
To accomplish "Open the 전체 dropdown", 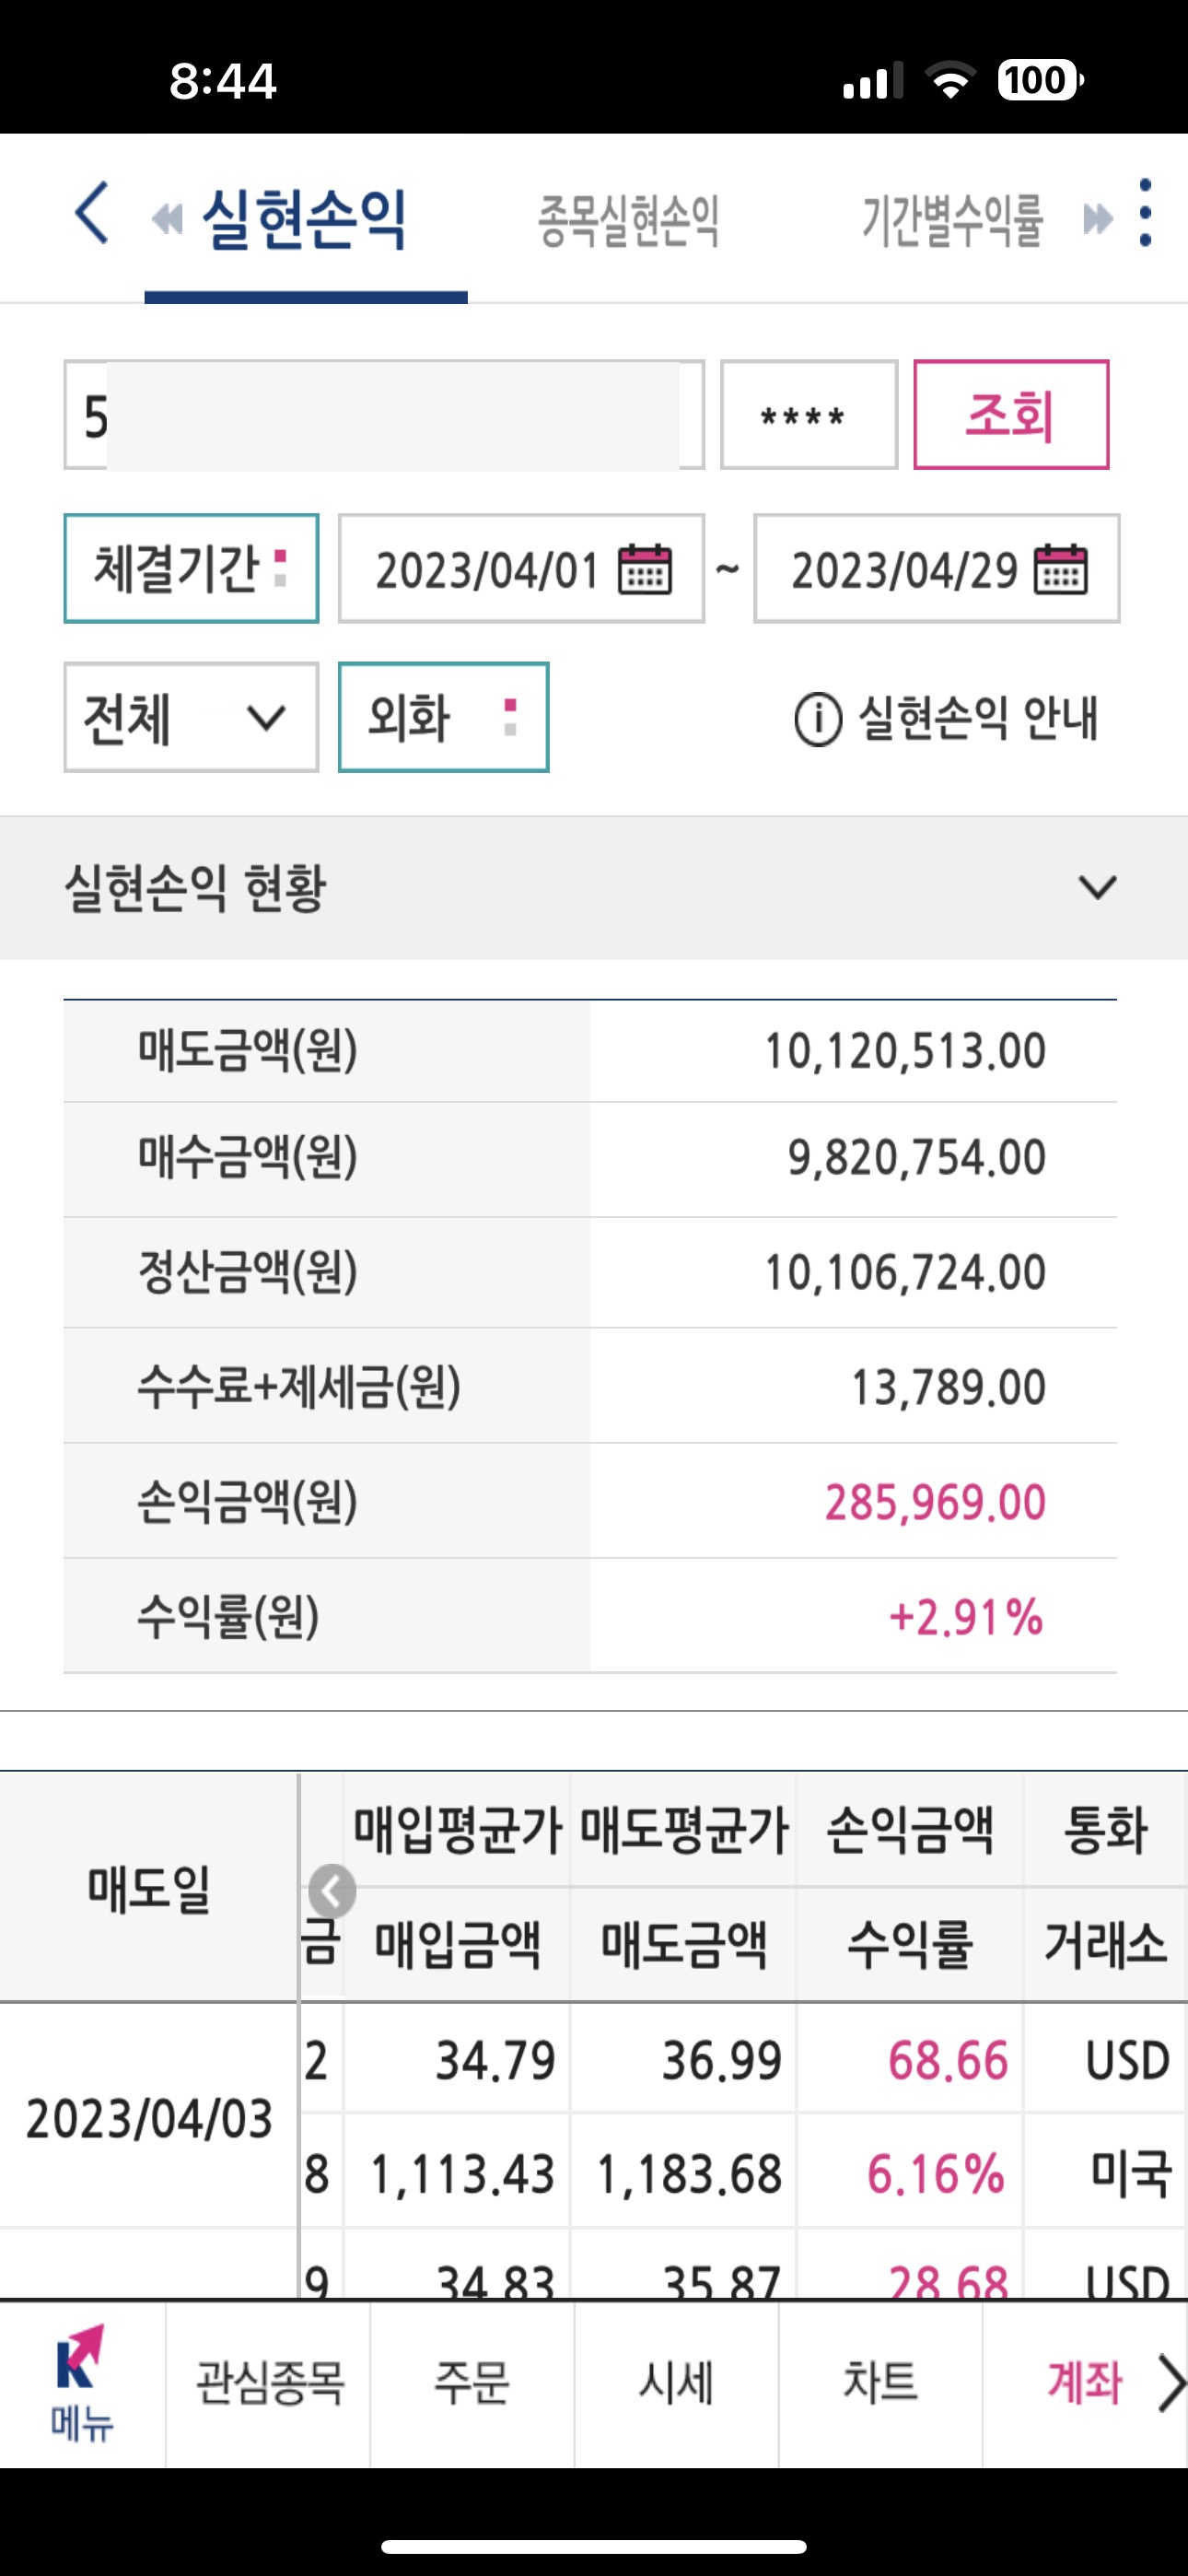I will point(191,717).
